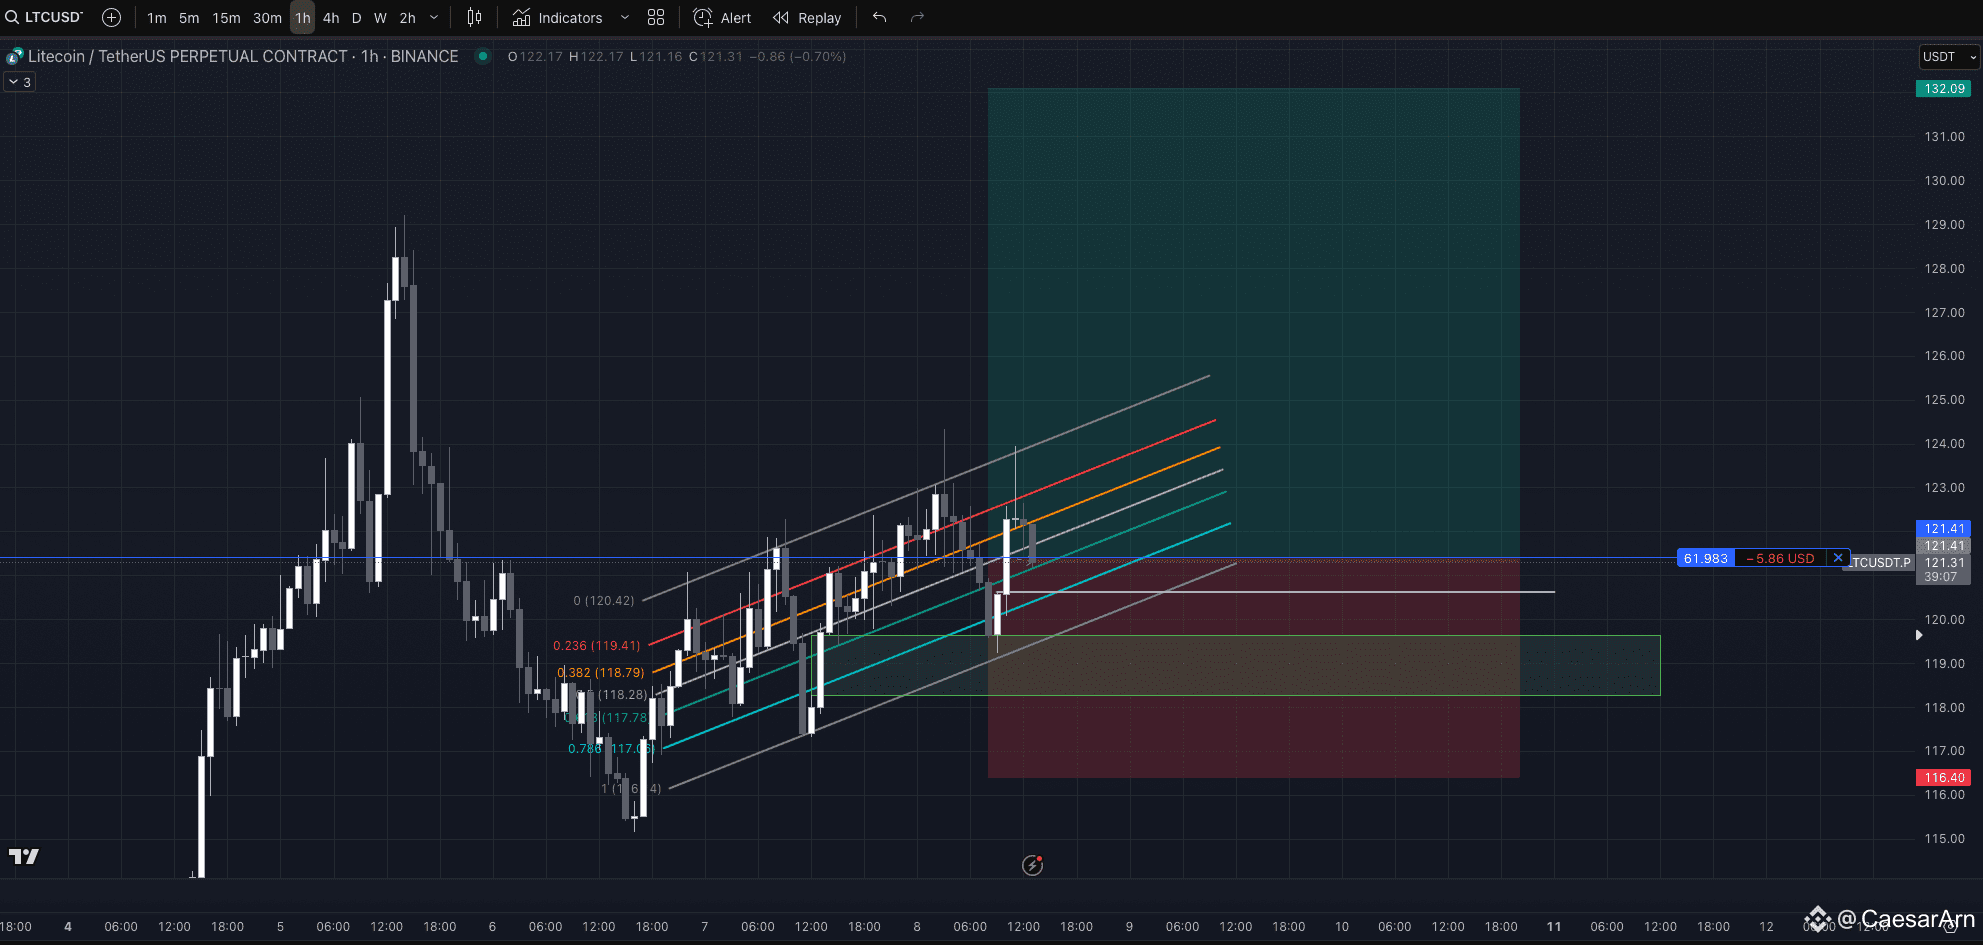Click the 116.40 stop-loss price label

point(1944,777)
